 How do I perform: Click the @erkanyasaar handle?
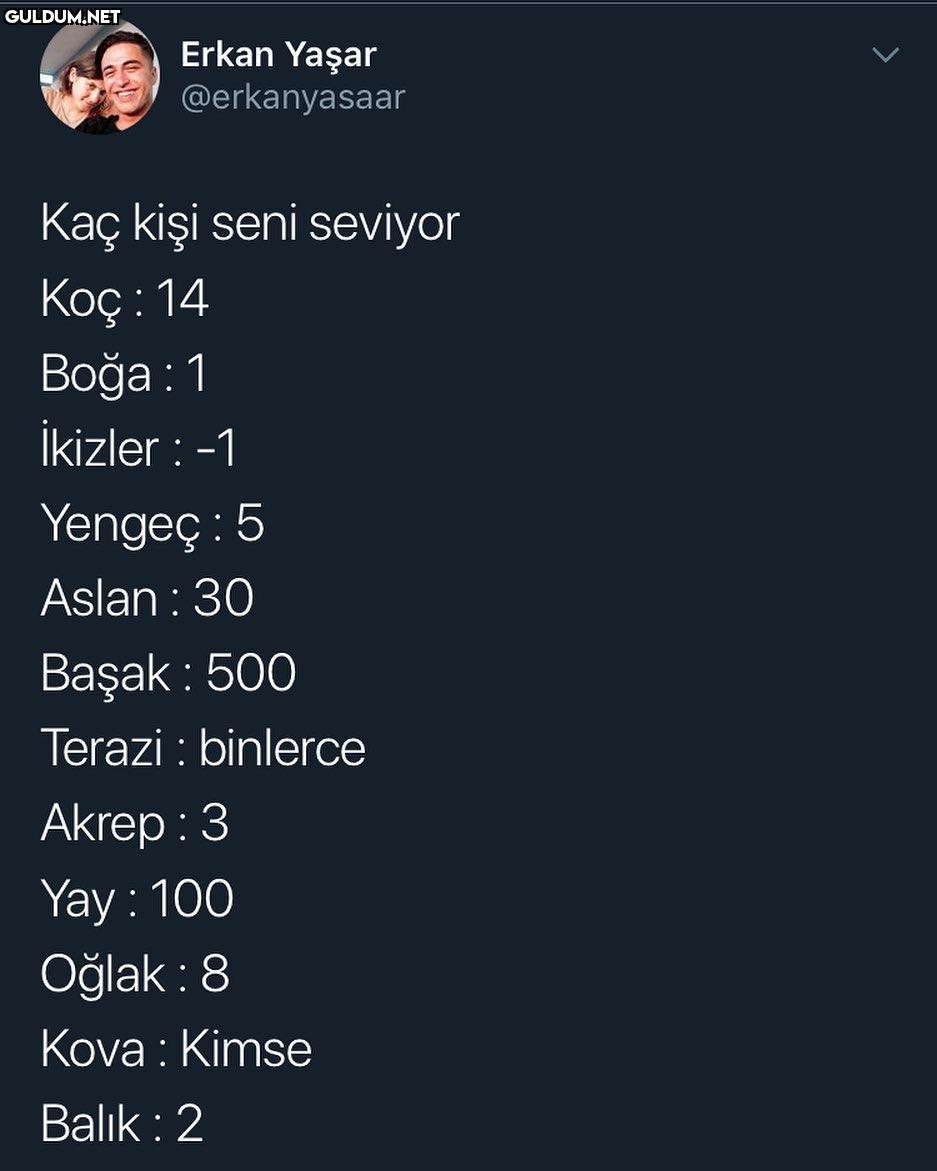pyautogui.click(x=292, y=97)
